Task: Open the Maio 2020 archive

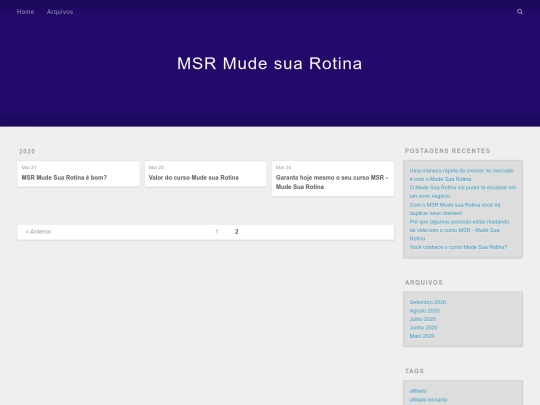Action: pyautogui.click(x=422, y=336)
